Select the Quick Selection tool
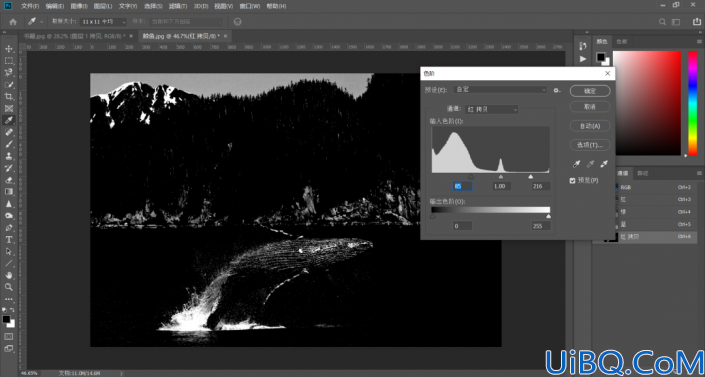 pyautogui.click(x=9, y=85)
